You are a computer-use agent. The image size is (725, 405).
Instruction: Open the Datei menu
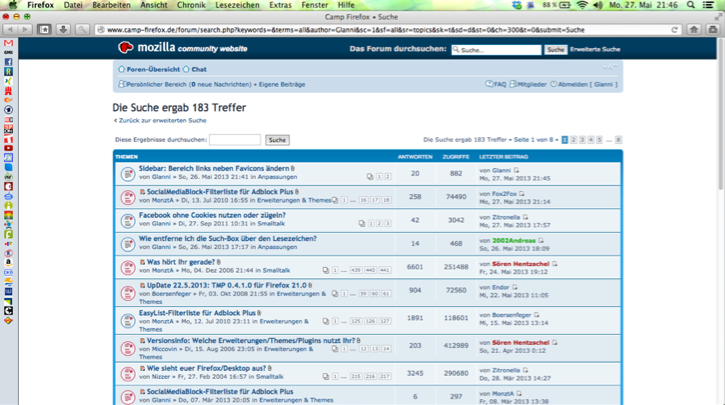pos(73,5)
